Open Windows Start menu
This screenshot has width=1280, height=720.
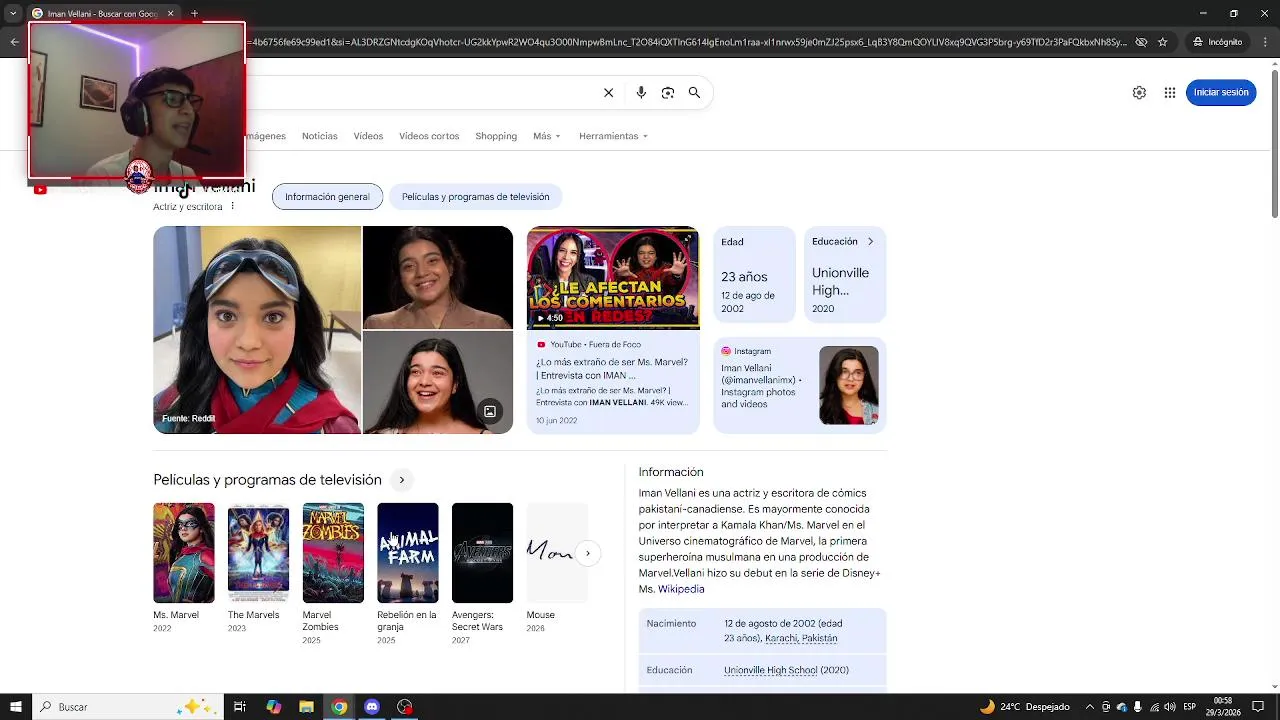click(x=15, y=707)
